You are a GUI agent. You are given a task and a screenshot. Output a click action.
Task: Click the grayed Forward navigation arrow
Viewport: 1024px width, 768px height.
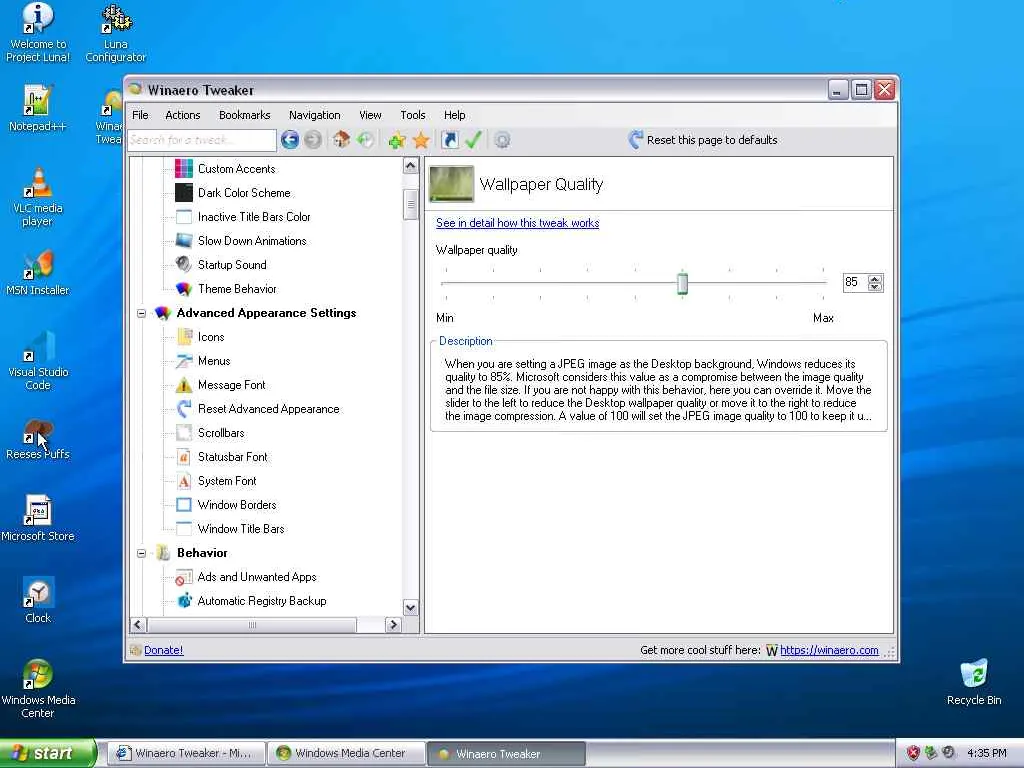313,140
